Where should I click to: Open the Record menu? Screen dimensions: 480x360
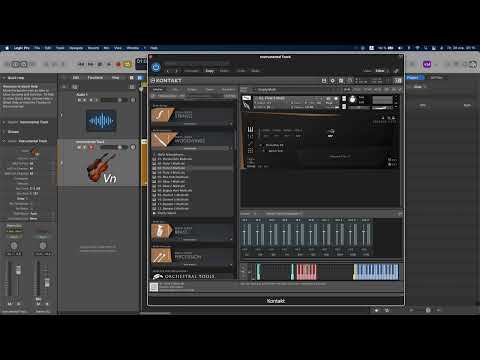tap(94, 48)
